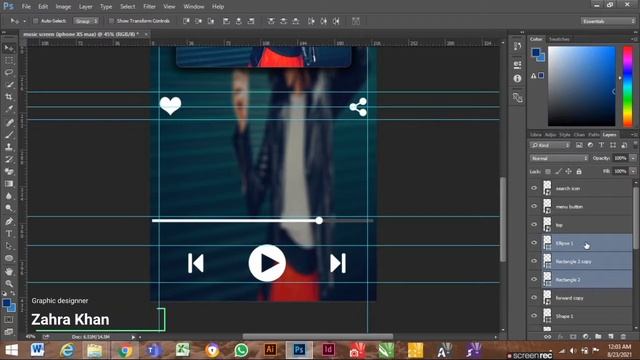Select the Ellipse shape tool
Screen dimensions: 640x360
(x=9, y=258)
